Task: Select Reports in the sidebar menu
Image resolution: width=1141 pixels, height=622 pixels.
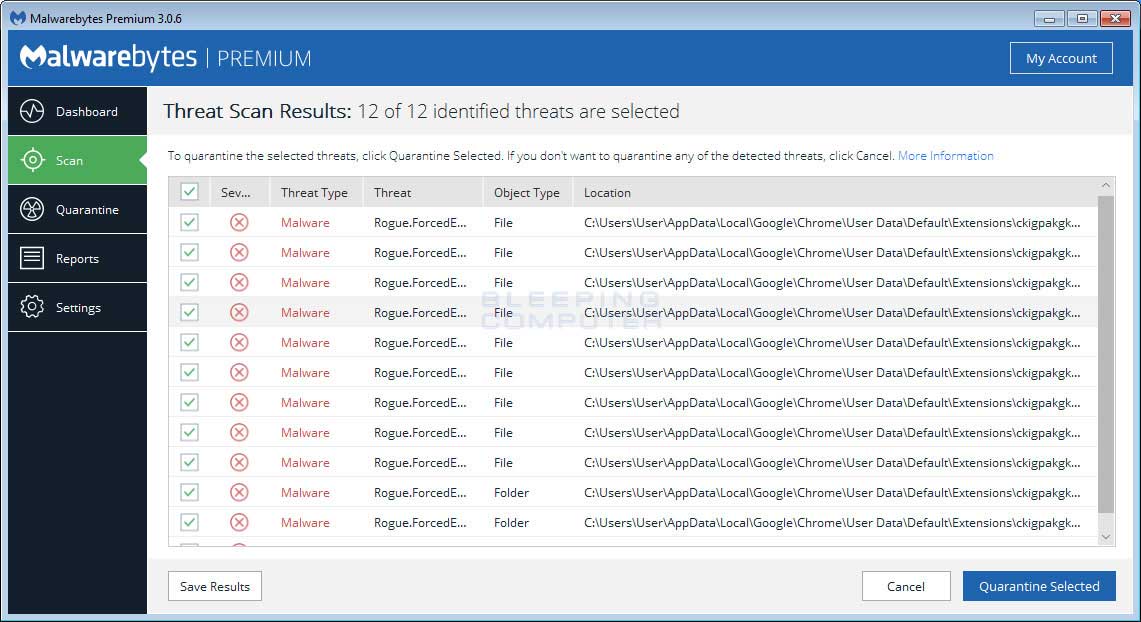Action: (79, 258)
